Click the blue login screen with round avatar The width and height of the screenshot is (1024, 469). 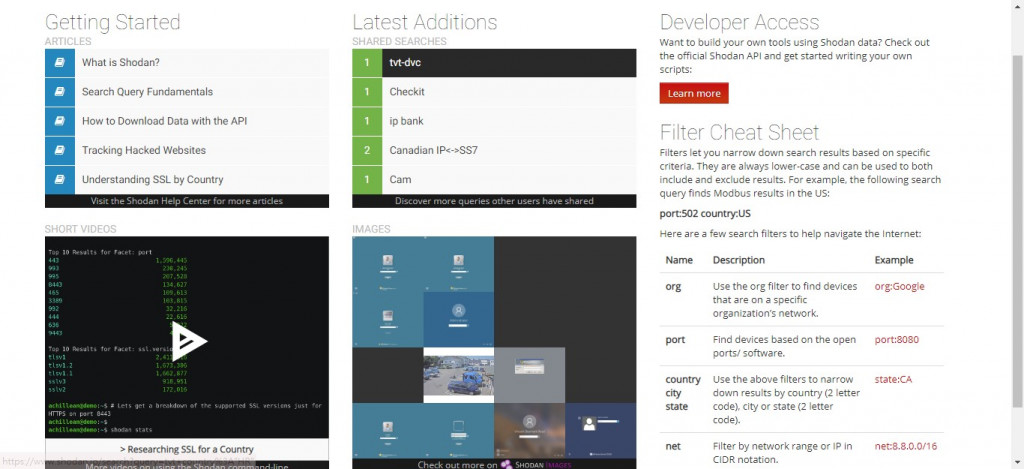[x=458, y=319]
